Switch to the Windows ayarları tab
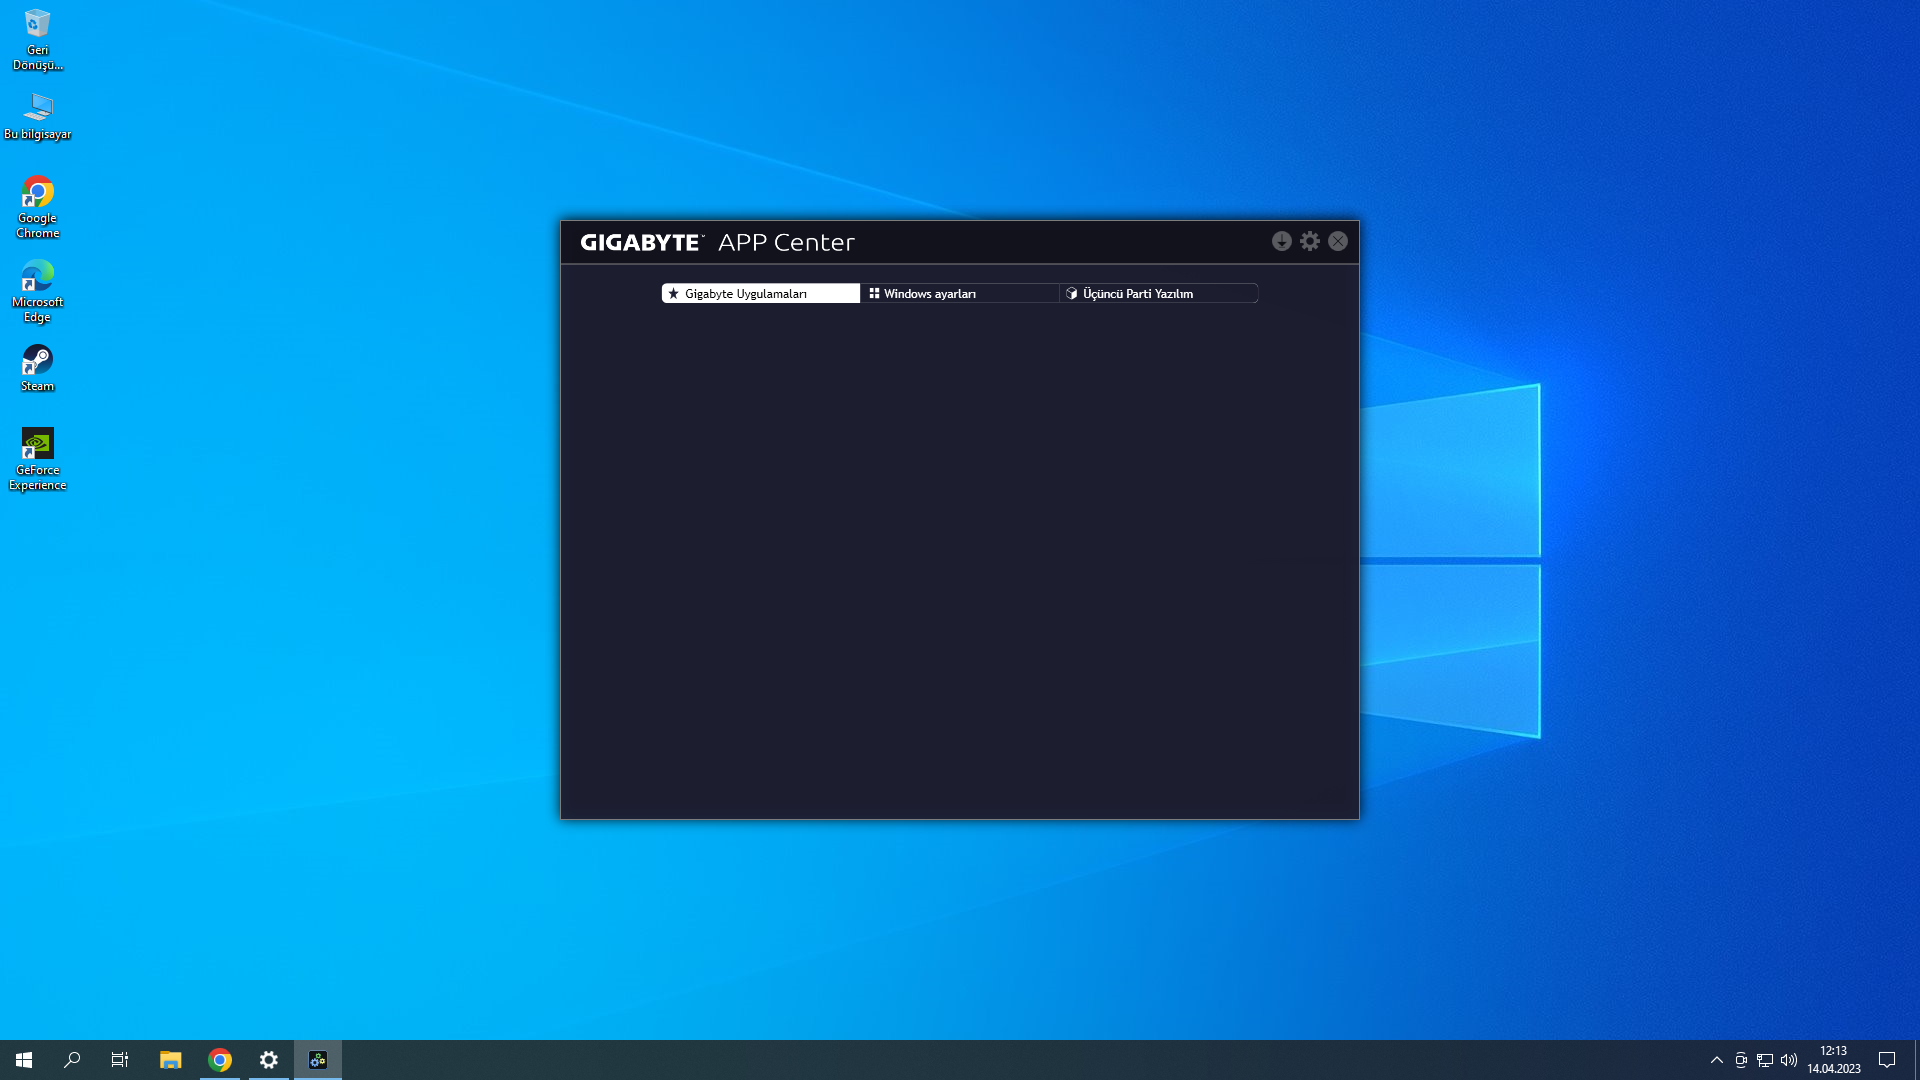The image size is (1920, 1080). pos(960,293)
